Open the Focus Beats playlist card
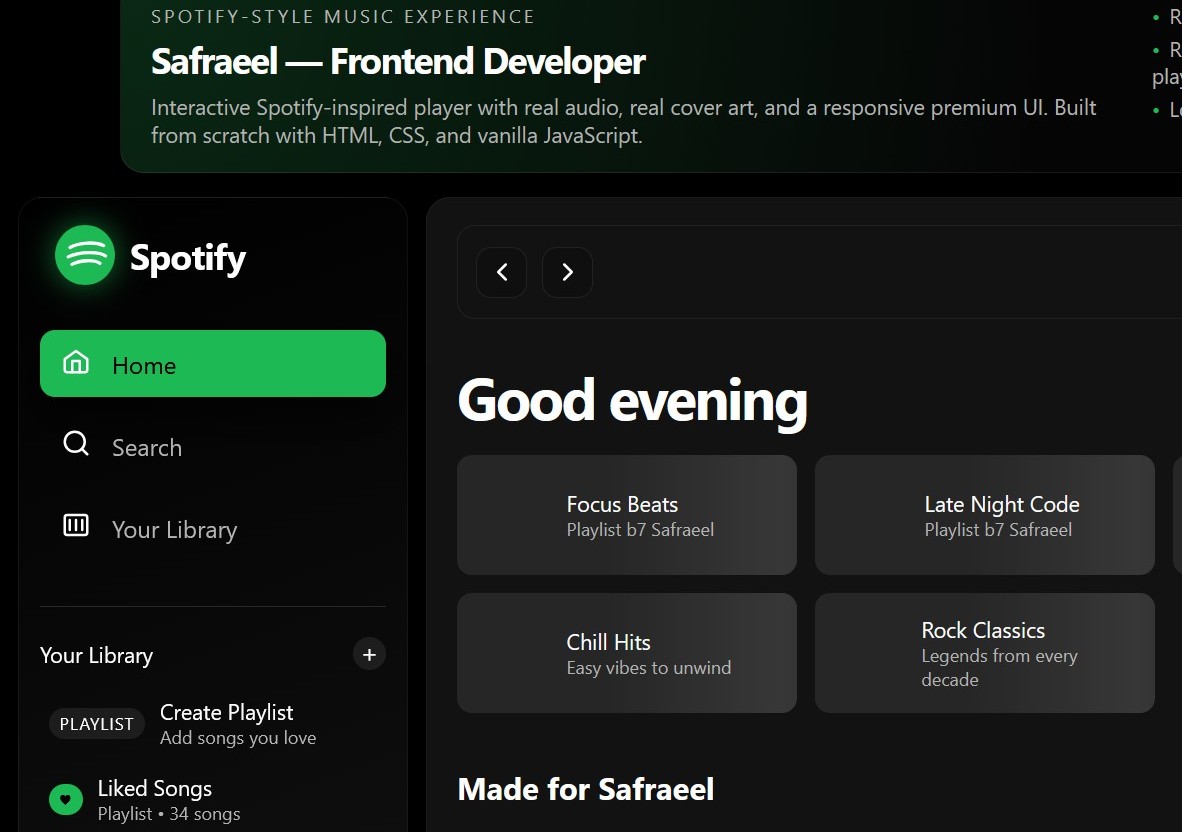1182x832 pixels. coord(626,514)
